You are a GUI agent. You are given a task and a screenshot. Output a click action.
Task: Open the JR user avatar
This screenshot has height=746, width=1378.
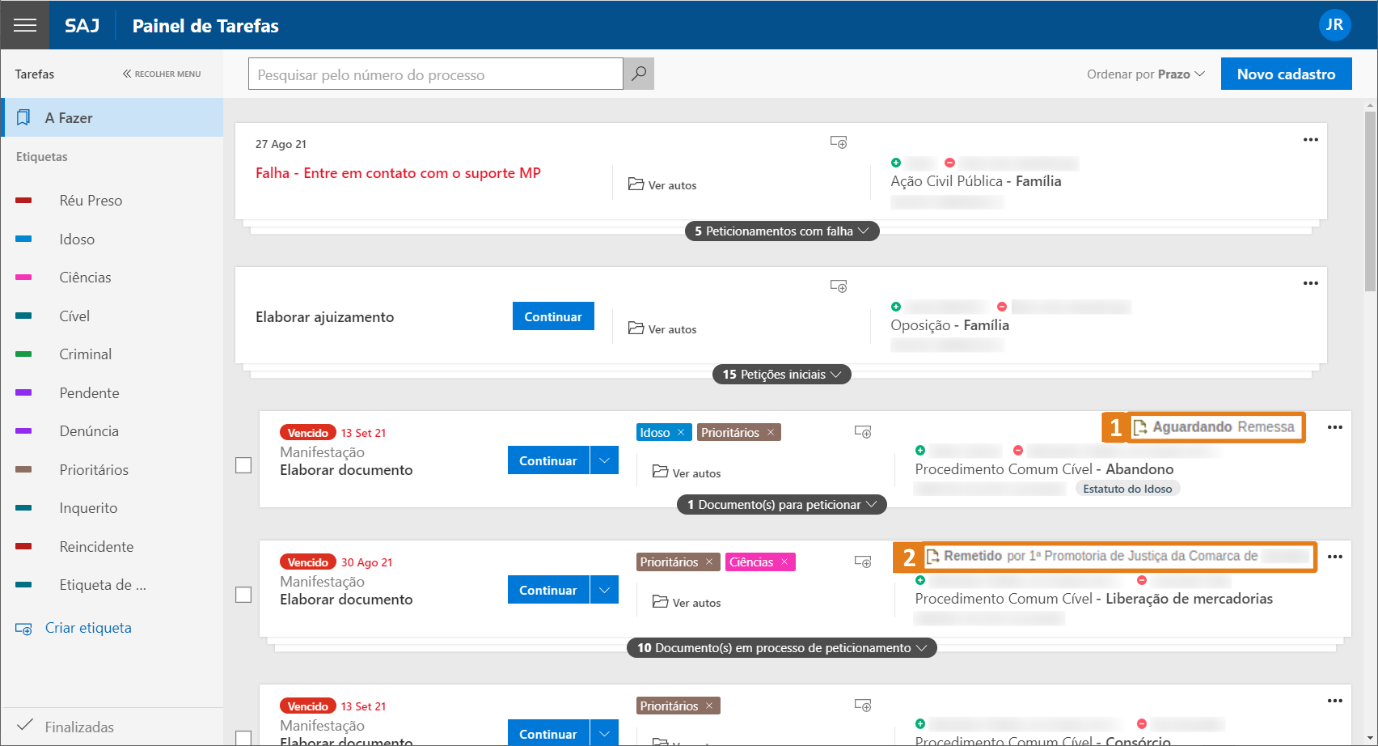point(1334,25)
